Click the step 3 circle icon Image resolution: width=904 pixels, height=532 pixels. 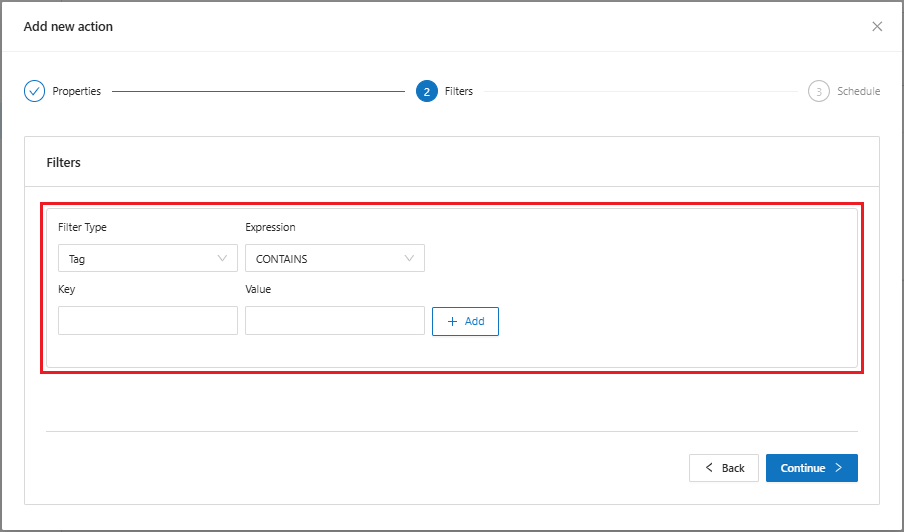[819, 91]
